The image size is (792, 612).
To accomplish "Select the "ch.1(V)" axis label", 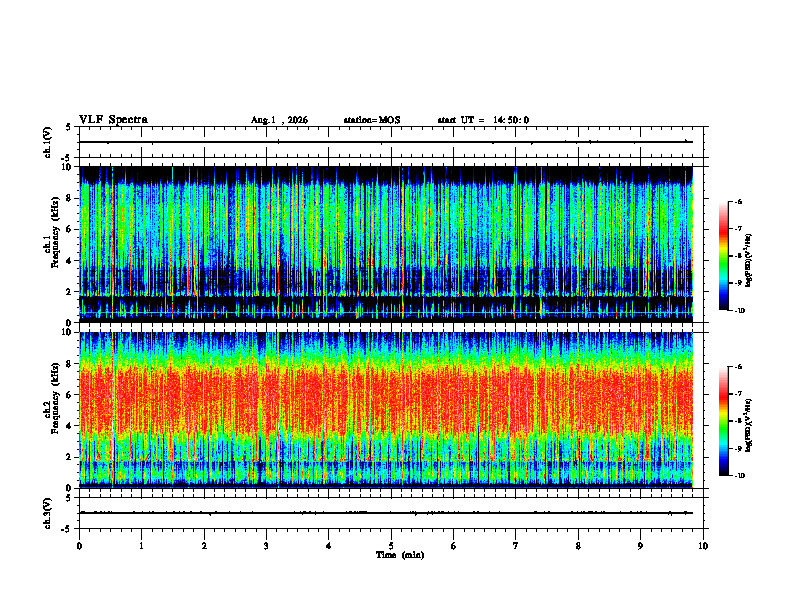I will click(x=48, y=142).
